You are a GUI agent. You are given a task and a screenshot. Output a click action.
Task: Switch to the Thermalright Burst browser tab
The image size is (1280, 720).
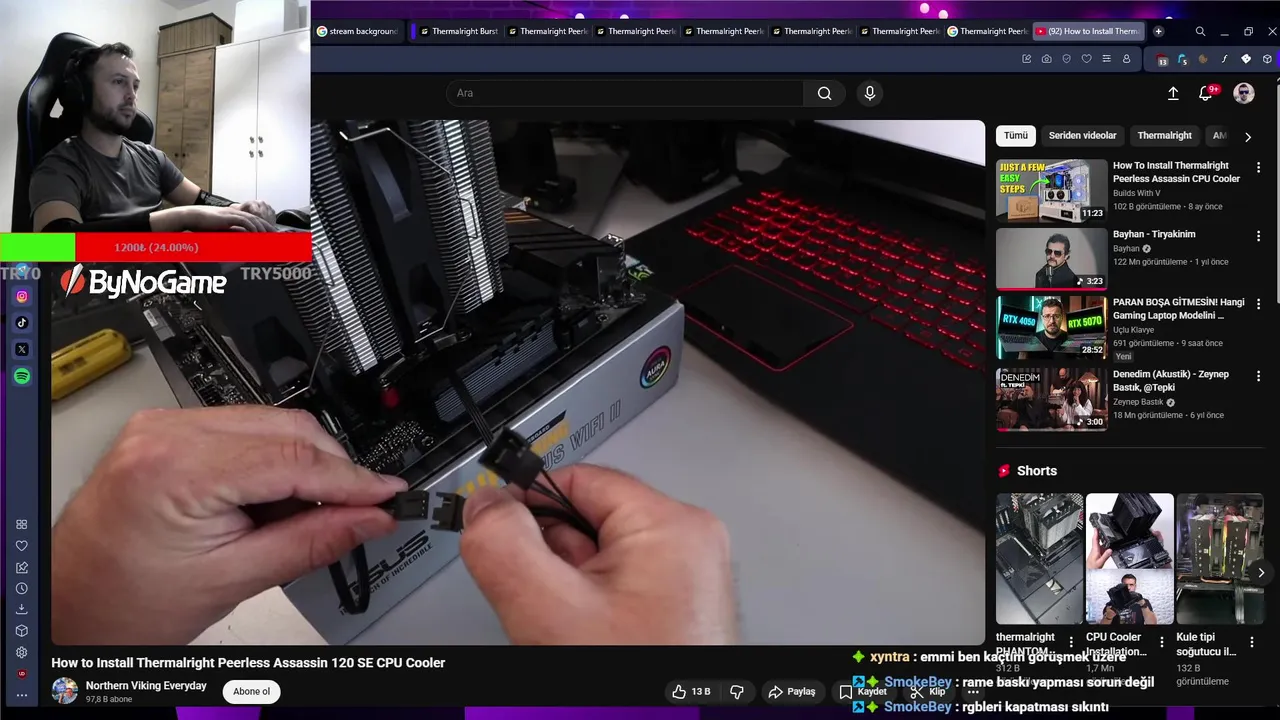[458, 31]
